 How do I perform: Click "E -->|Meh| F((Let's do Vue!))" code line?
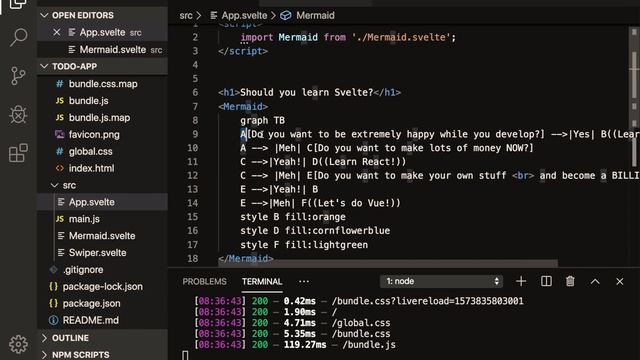coord(320,203)
